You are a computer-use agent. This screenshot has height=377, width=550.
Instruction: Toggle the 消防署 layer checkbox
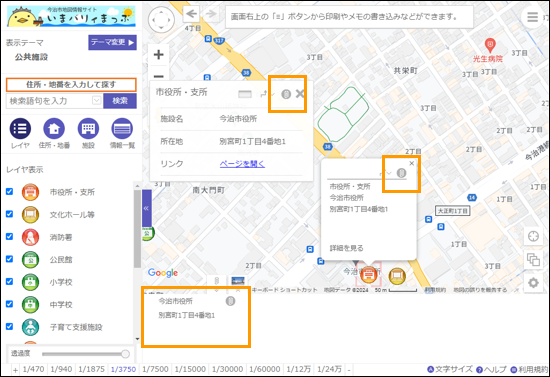[9, 236]
